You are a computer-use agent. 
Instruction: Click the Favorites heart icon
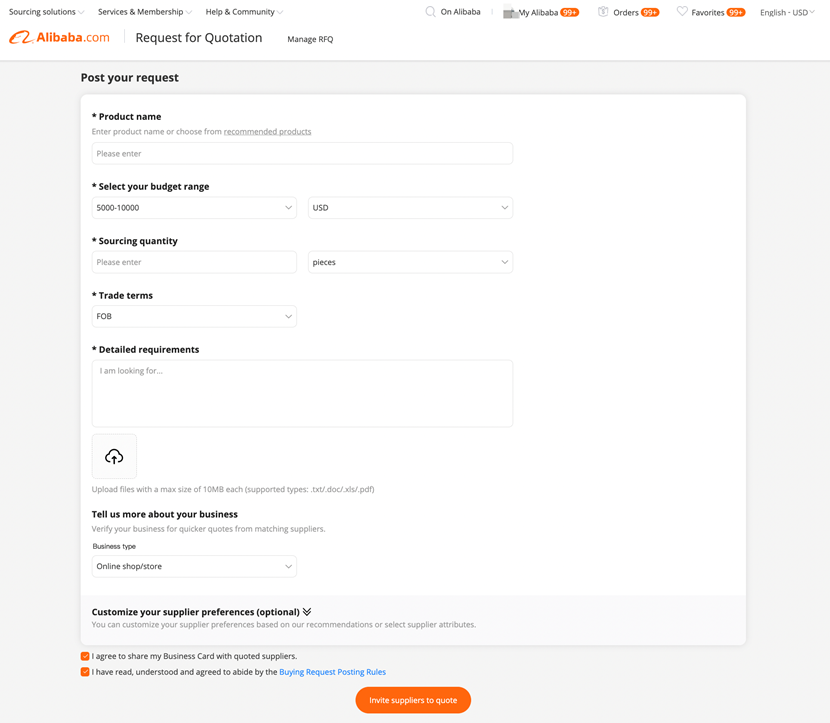682,12
